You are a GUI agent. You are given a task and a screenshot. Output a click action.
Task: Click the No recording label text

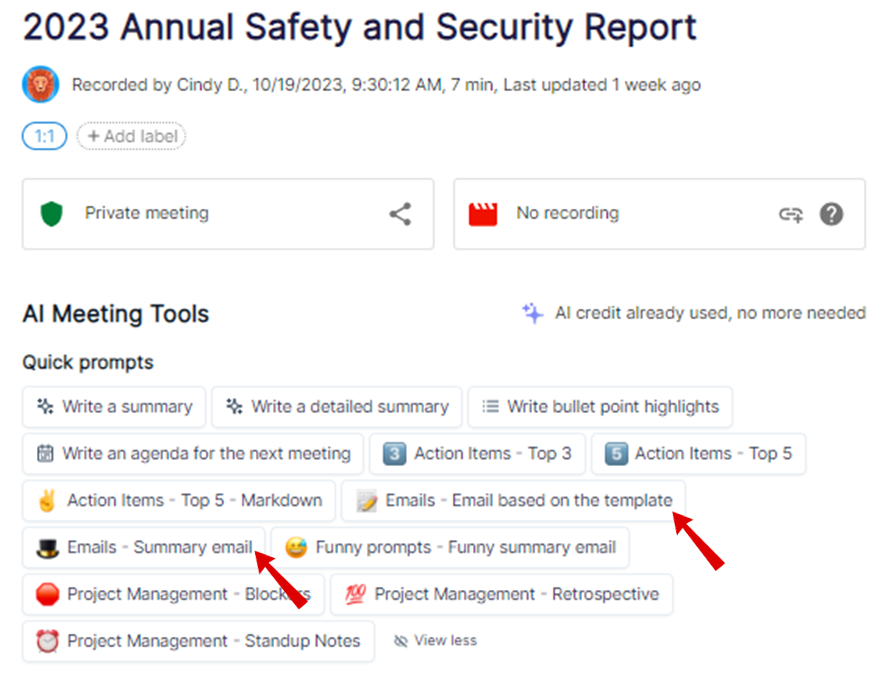click(x=567, y=213)
